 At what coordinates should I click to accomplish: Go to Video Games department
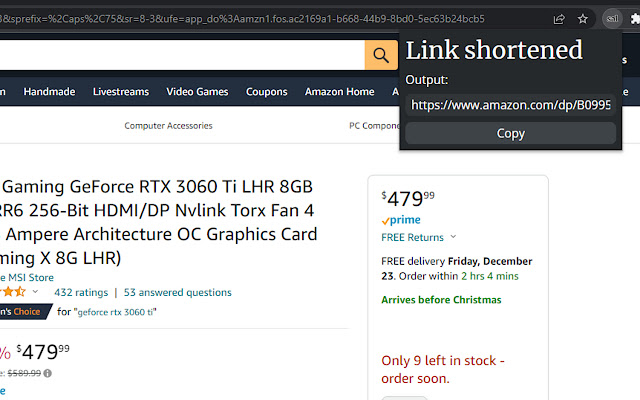point(197,92)
